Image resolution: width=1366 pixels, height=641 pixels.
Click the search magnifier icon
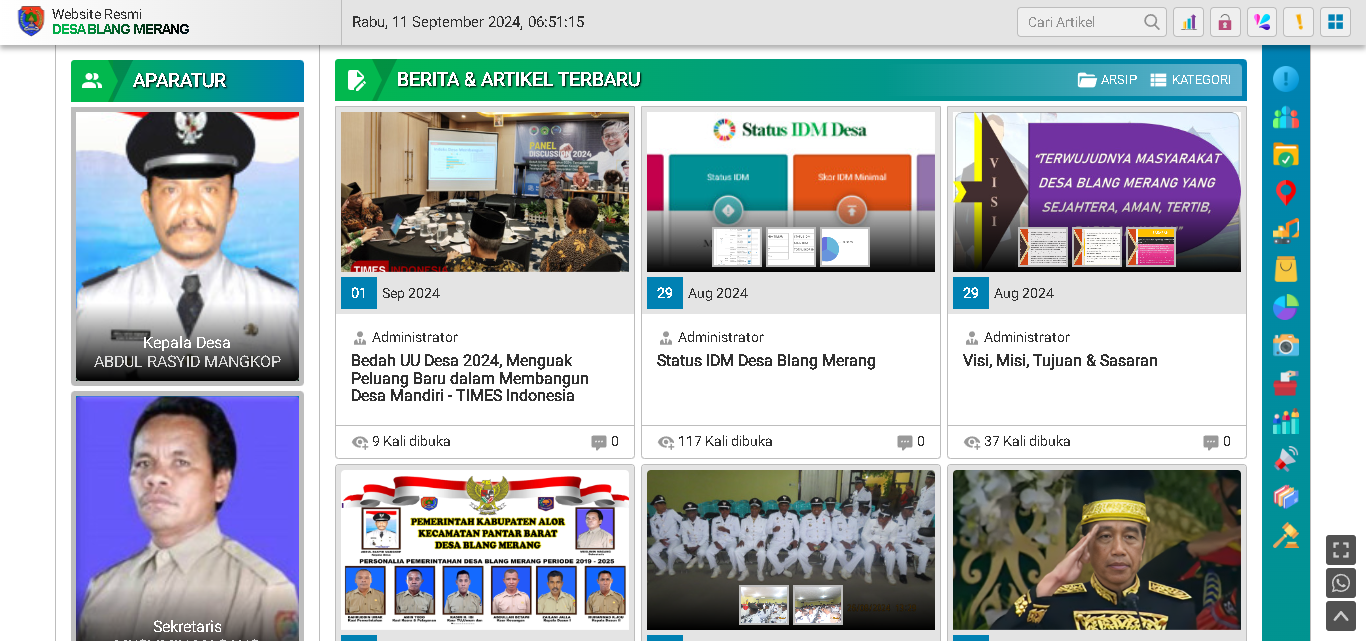pos(1152,22)
